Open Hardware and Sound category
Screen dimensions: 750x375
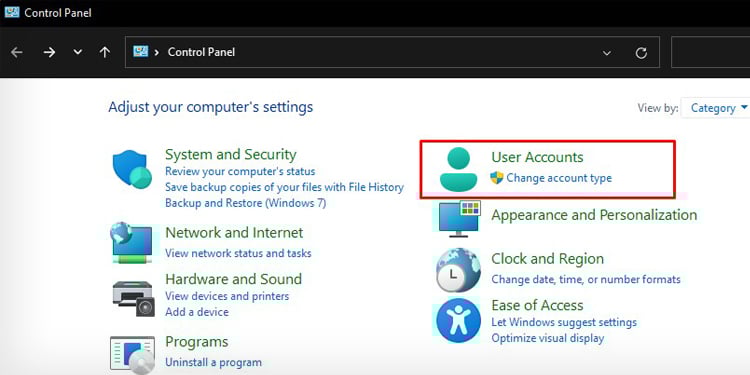tap(233, 279)
